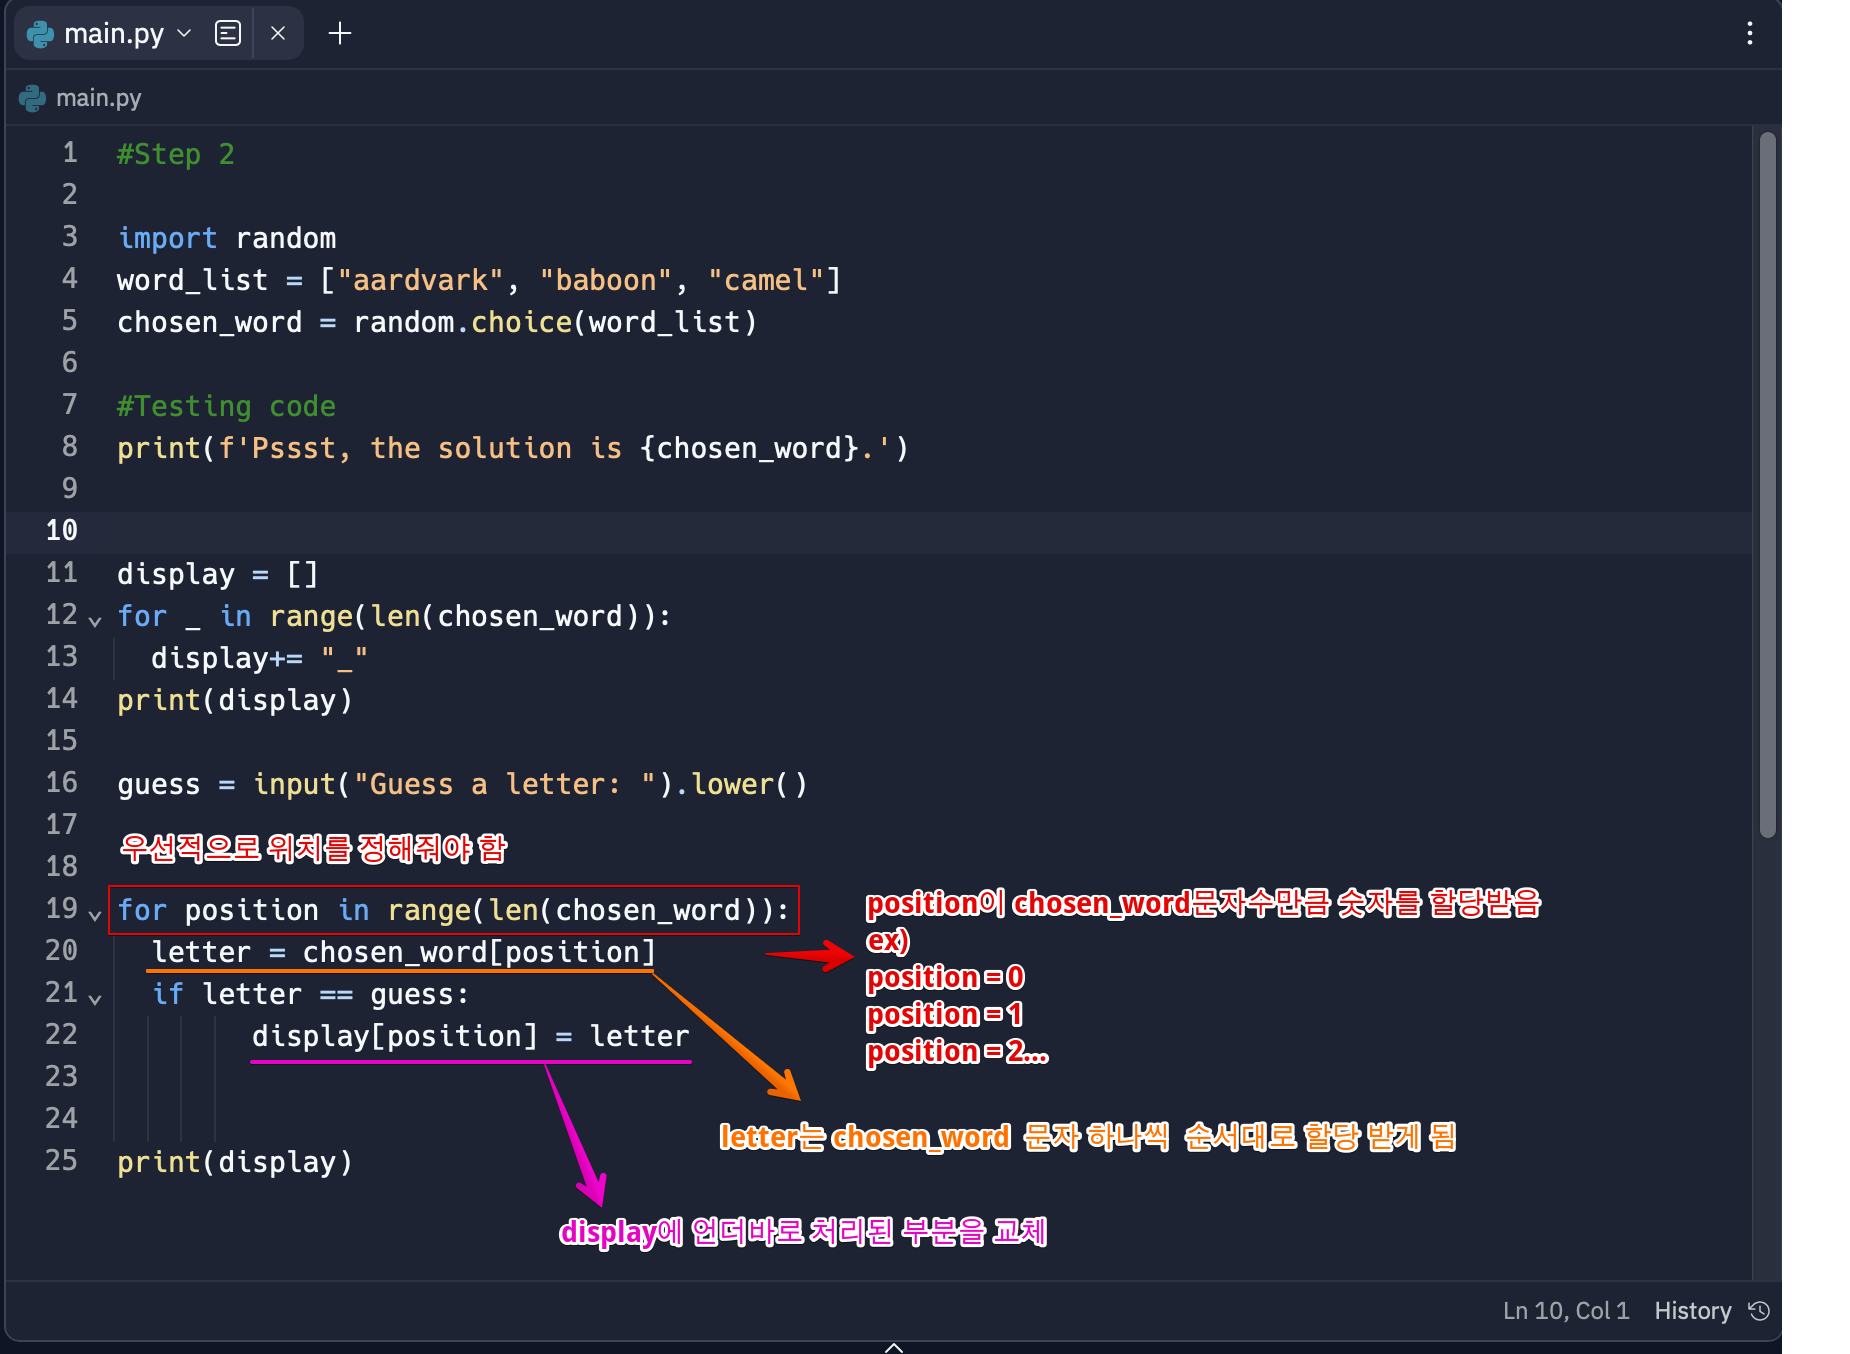Click the 'display+= "_"' line
The image size is (1850, 1354).
[259, 658]
